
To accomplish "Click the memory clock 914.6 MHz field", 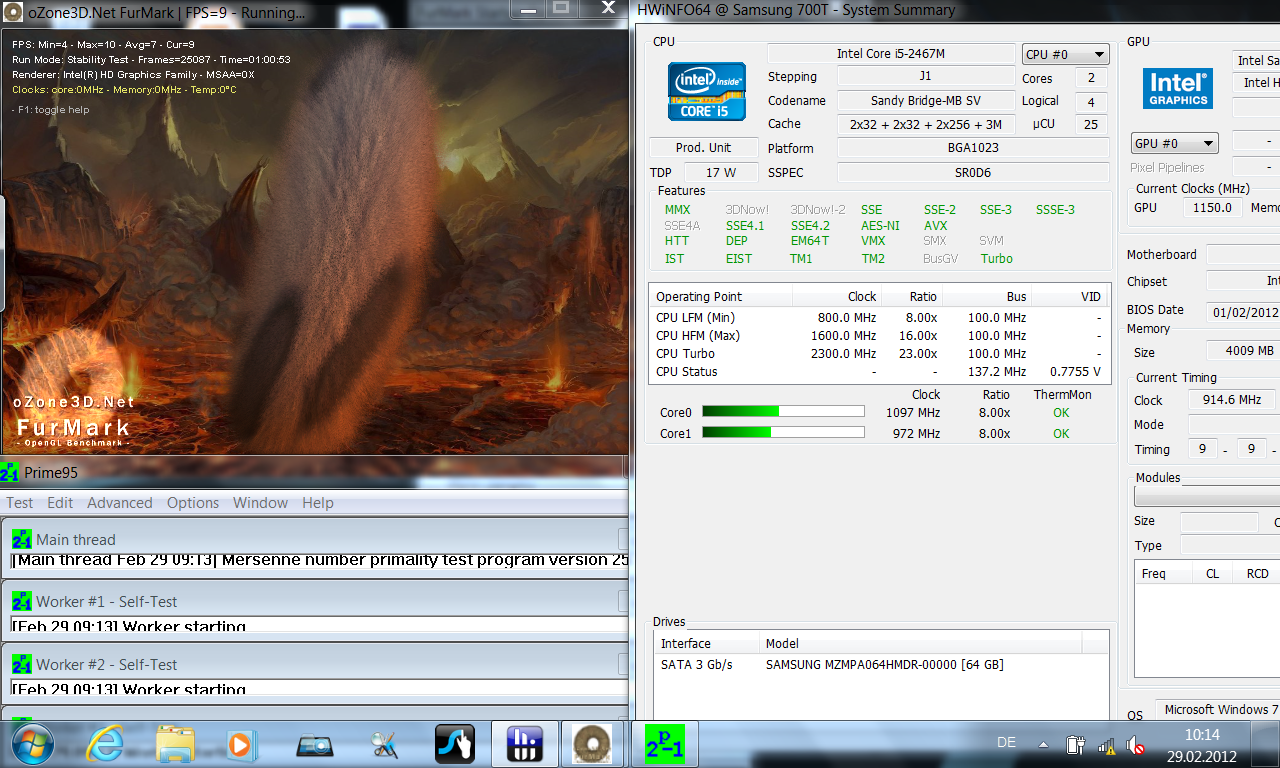I will tap(1232, 400).
